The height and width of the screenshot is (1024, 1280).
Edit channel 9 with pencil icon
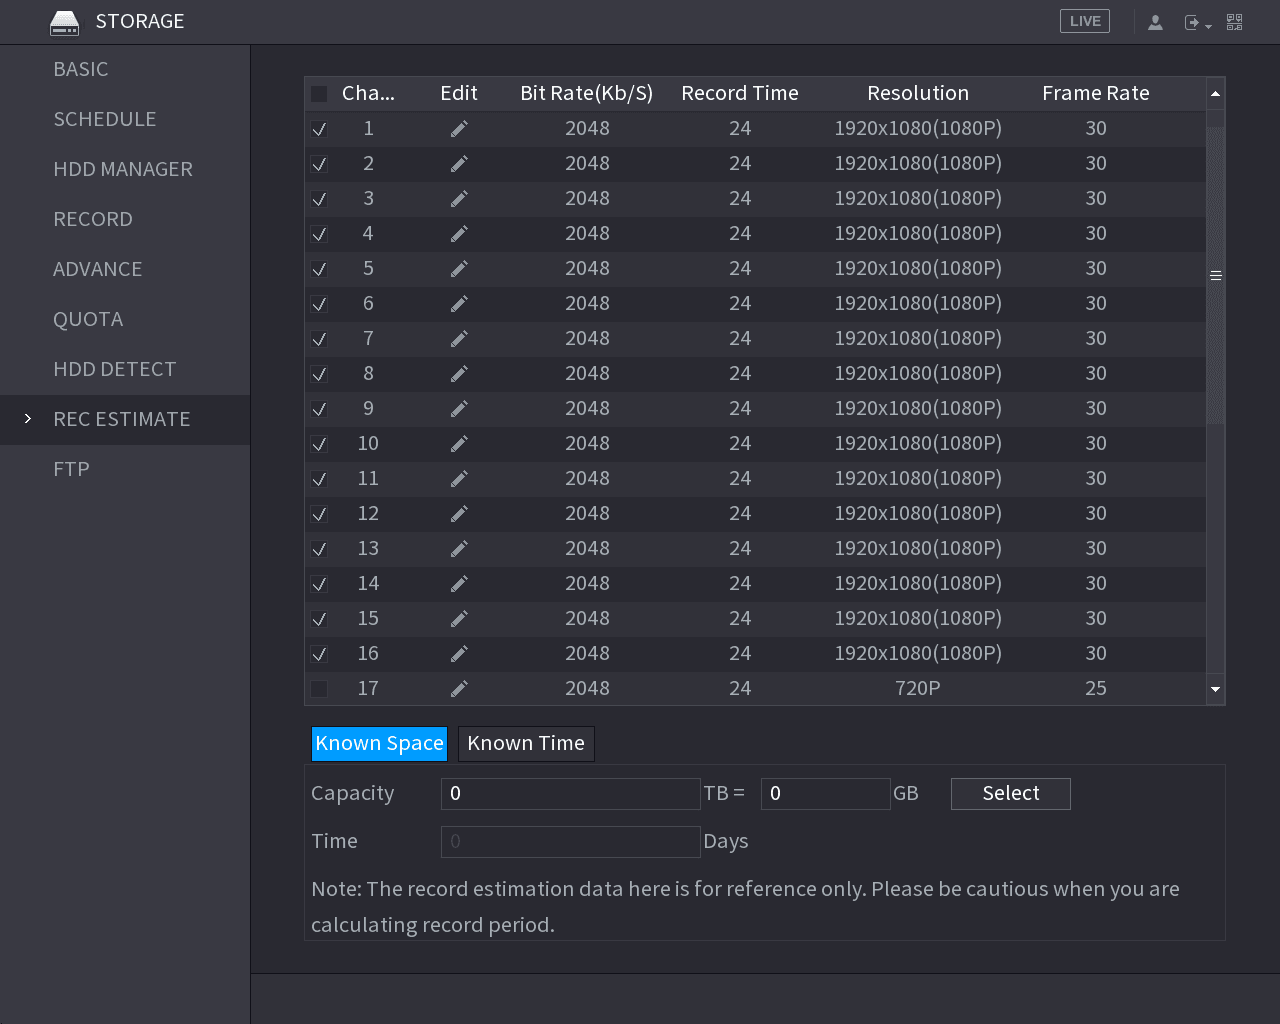pyautogui.click(x=459, y=409)
